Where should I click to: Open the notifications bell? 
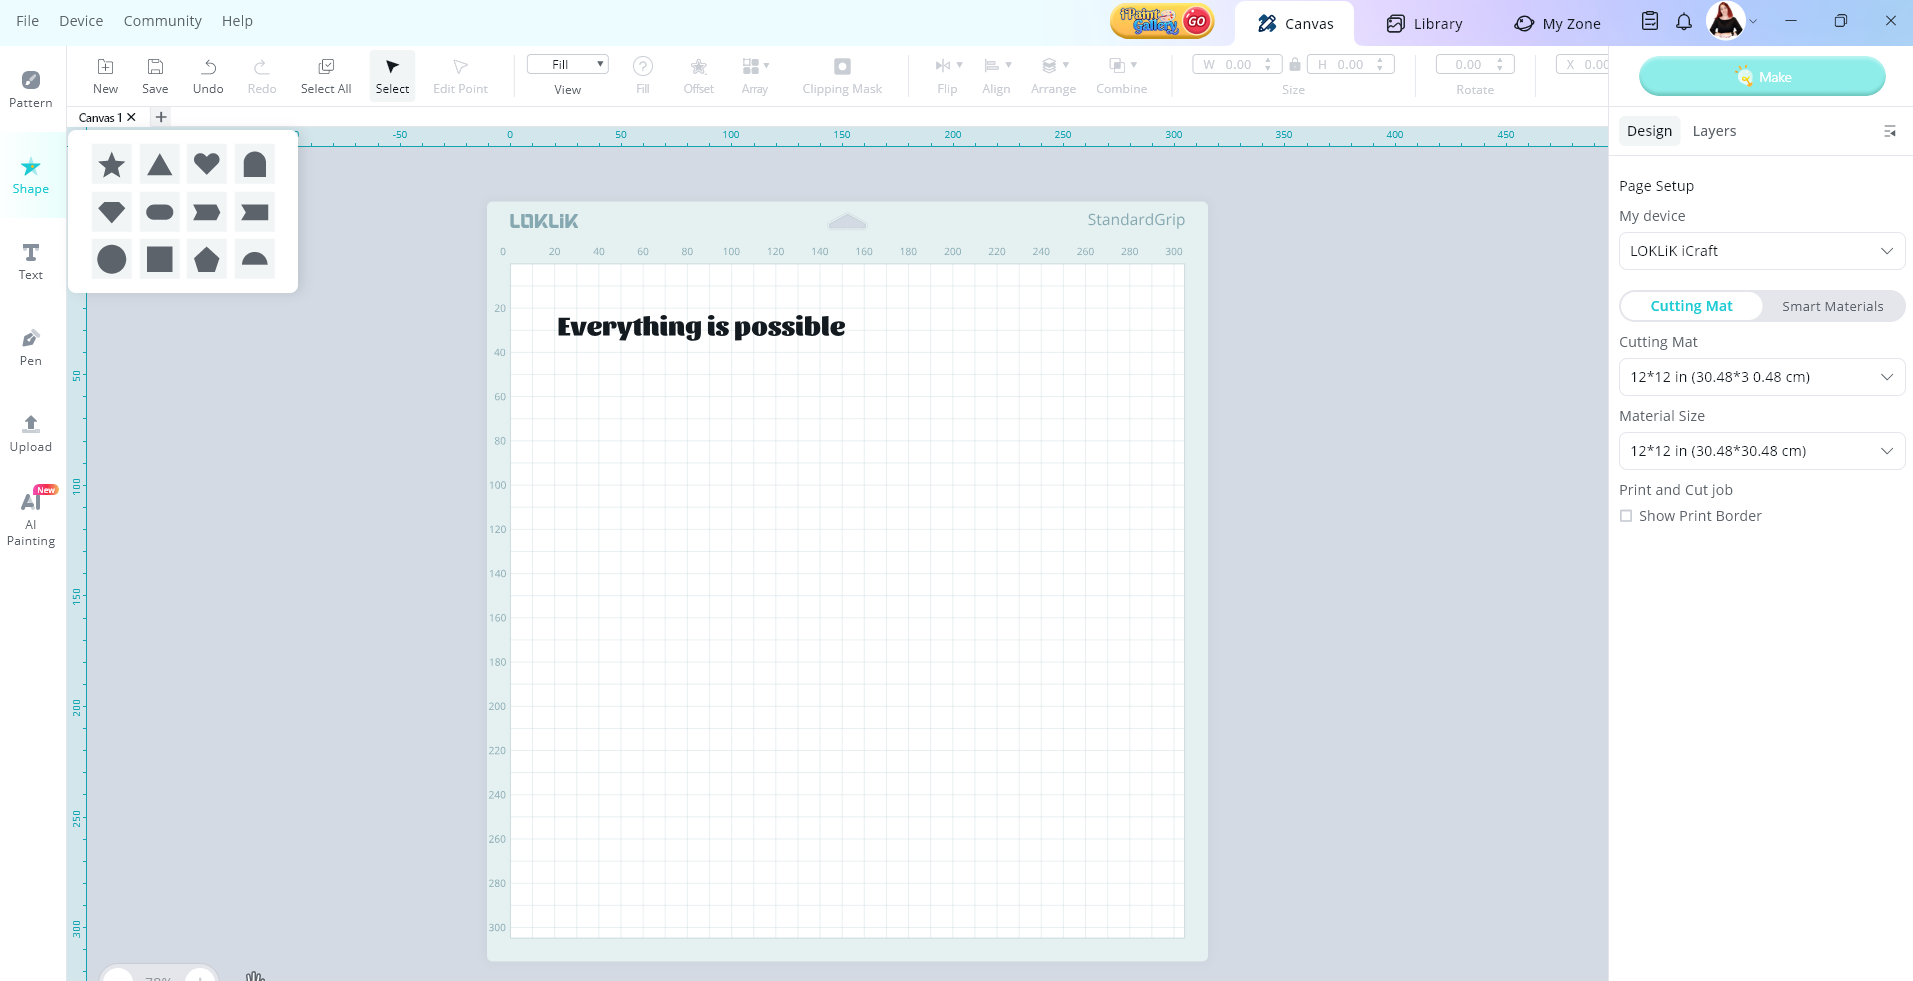(x=1684, y=22)
